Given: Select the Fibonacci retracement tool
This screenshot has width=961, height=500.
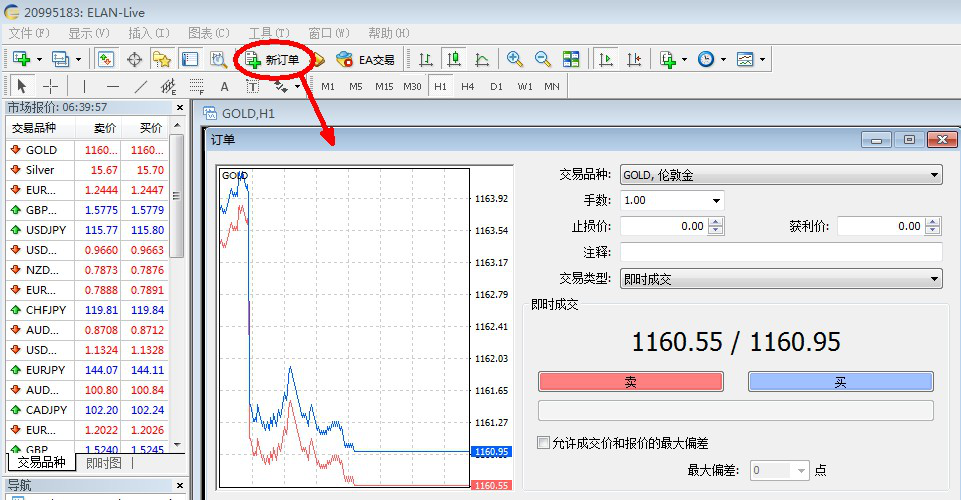Looking at the screenshot, I should pyautogui.click(x=197, y=86).
